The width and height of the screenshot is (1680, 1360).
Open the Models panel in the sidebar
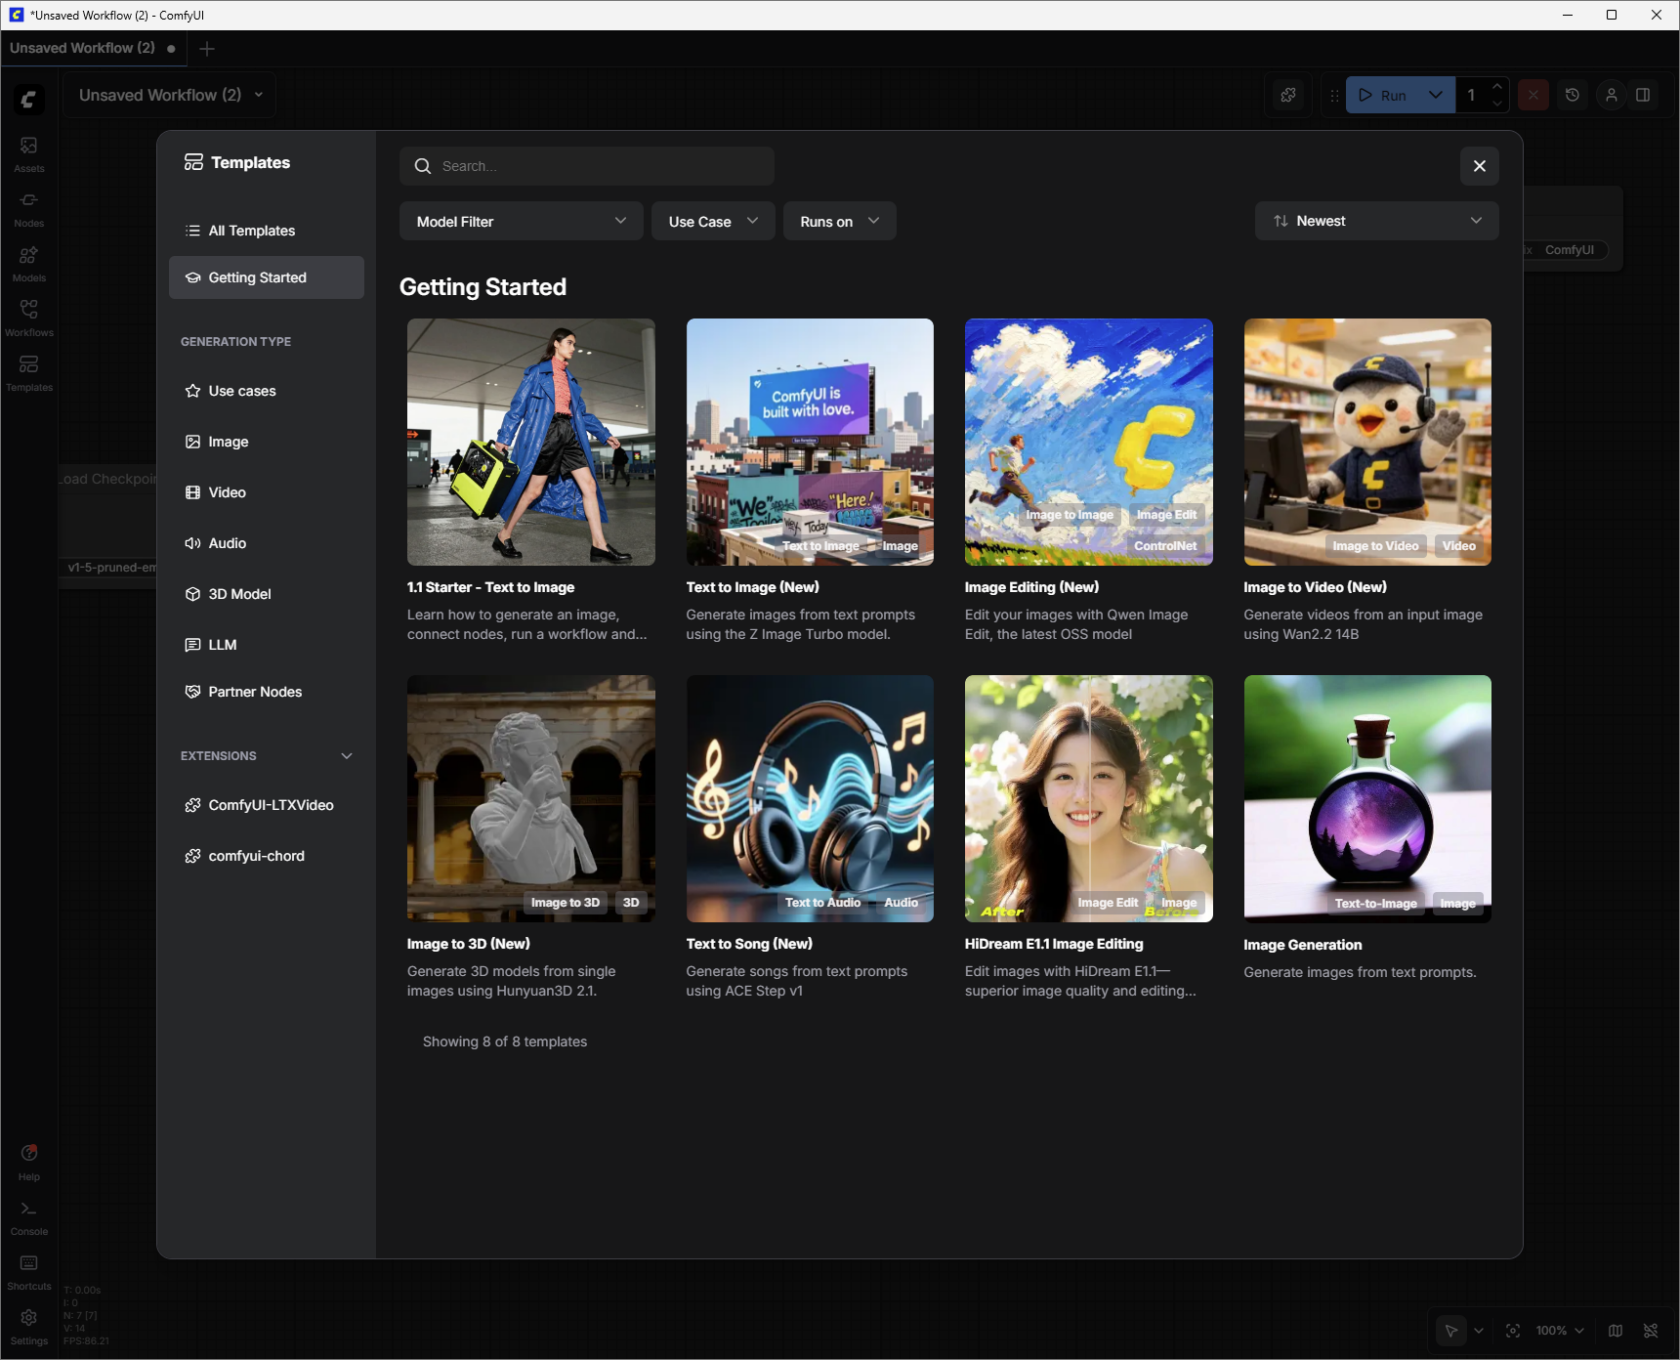click(28, 262)
